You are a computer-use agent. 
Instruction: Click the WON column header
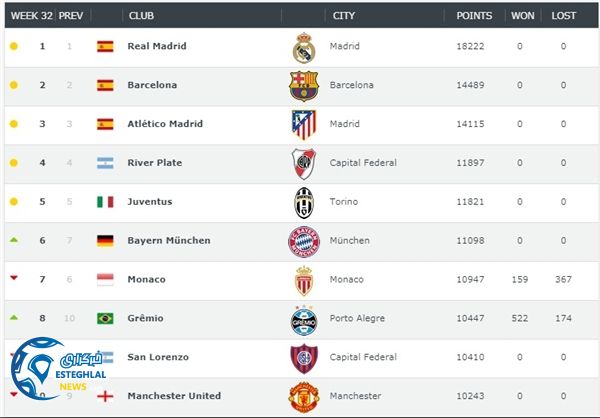tap(522, 16)
